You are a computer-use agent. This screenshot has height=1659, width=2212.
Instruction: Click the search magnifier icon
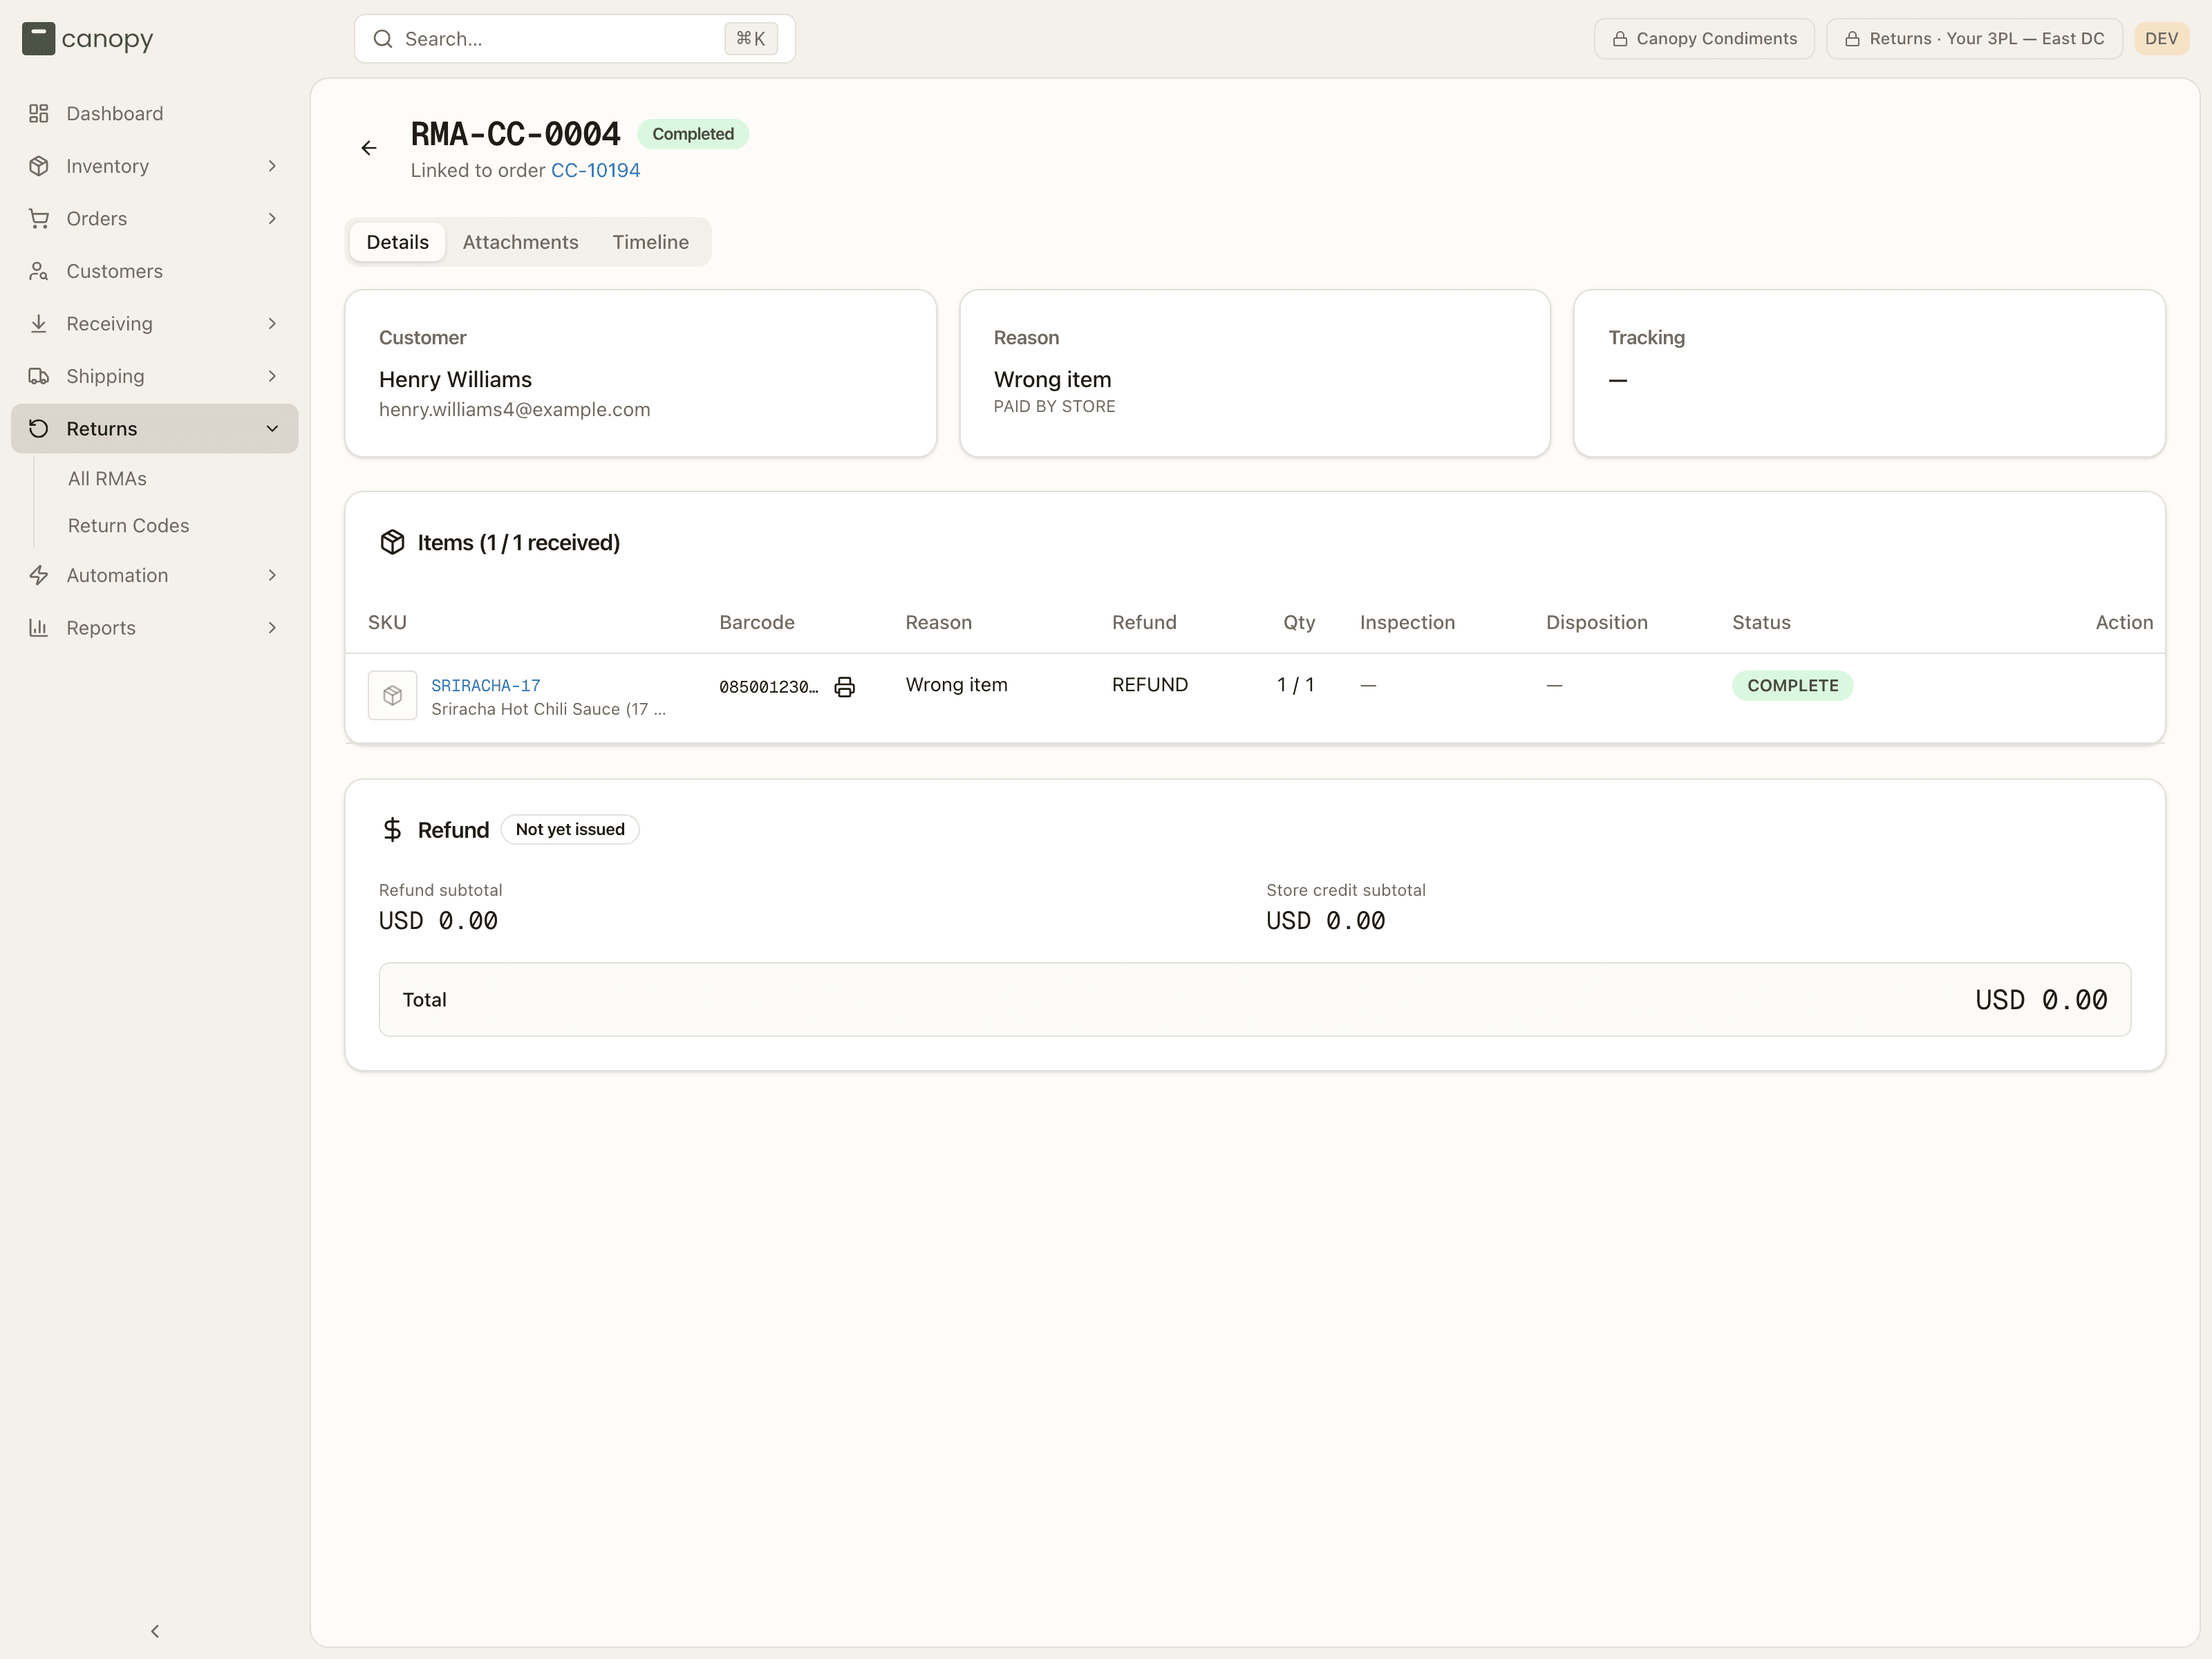point(382,39)
